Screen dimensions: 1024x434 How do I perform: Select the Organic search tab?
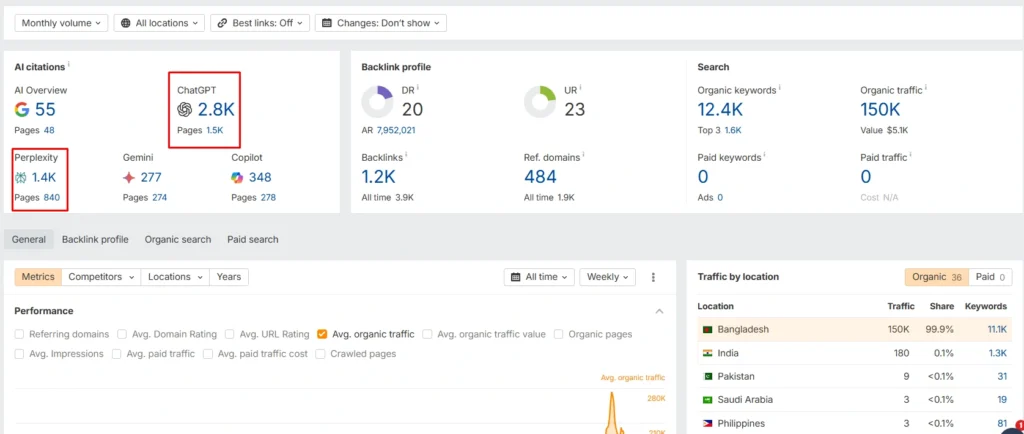[178, 240]
